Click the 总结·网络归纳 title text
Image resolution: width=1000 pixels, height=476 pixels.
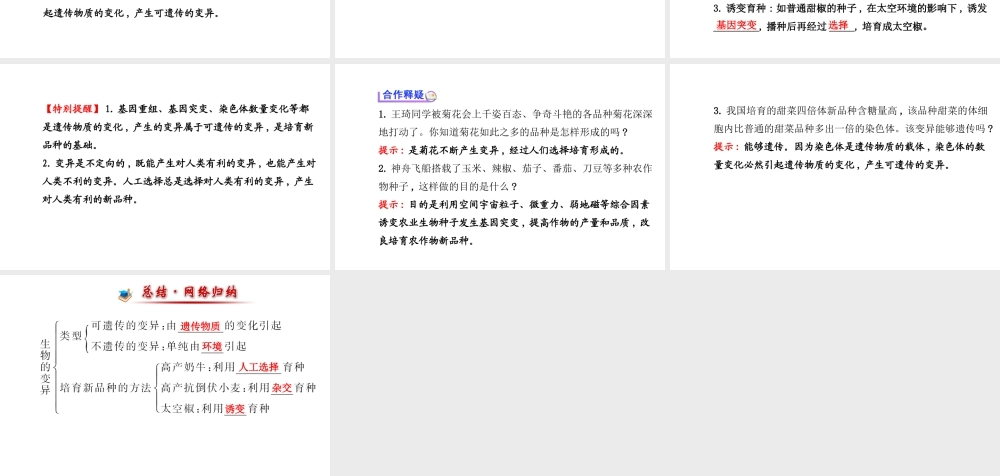[189, 293]
